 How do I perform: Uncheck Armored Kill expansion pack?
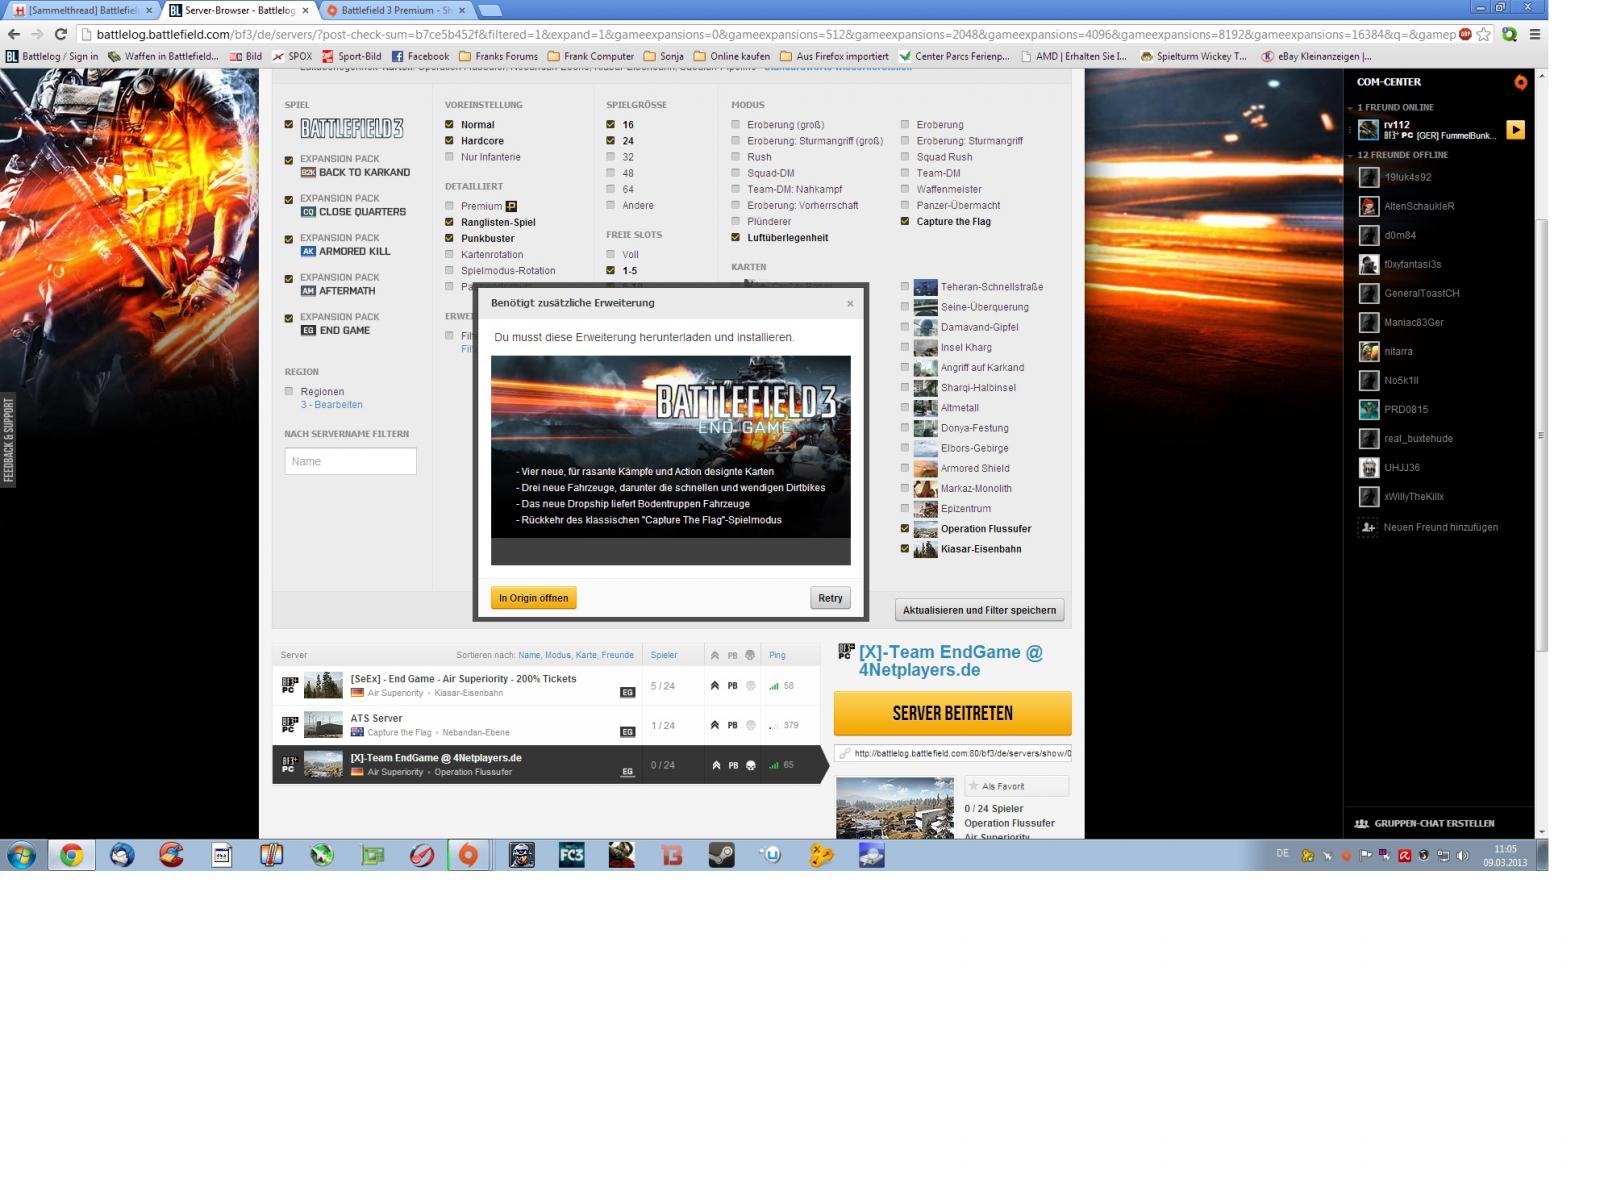tap(289, 239)
